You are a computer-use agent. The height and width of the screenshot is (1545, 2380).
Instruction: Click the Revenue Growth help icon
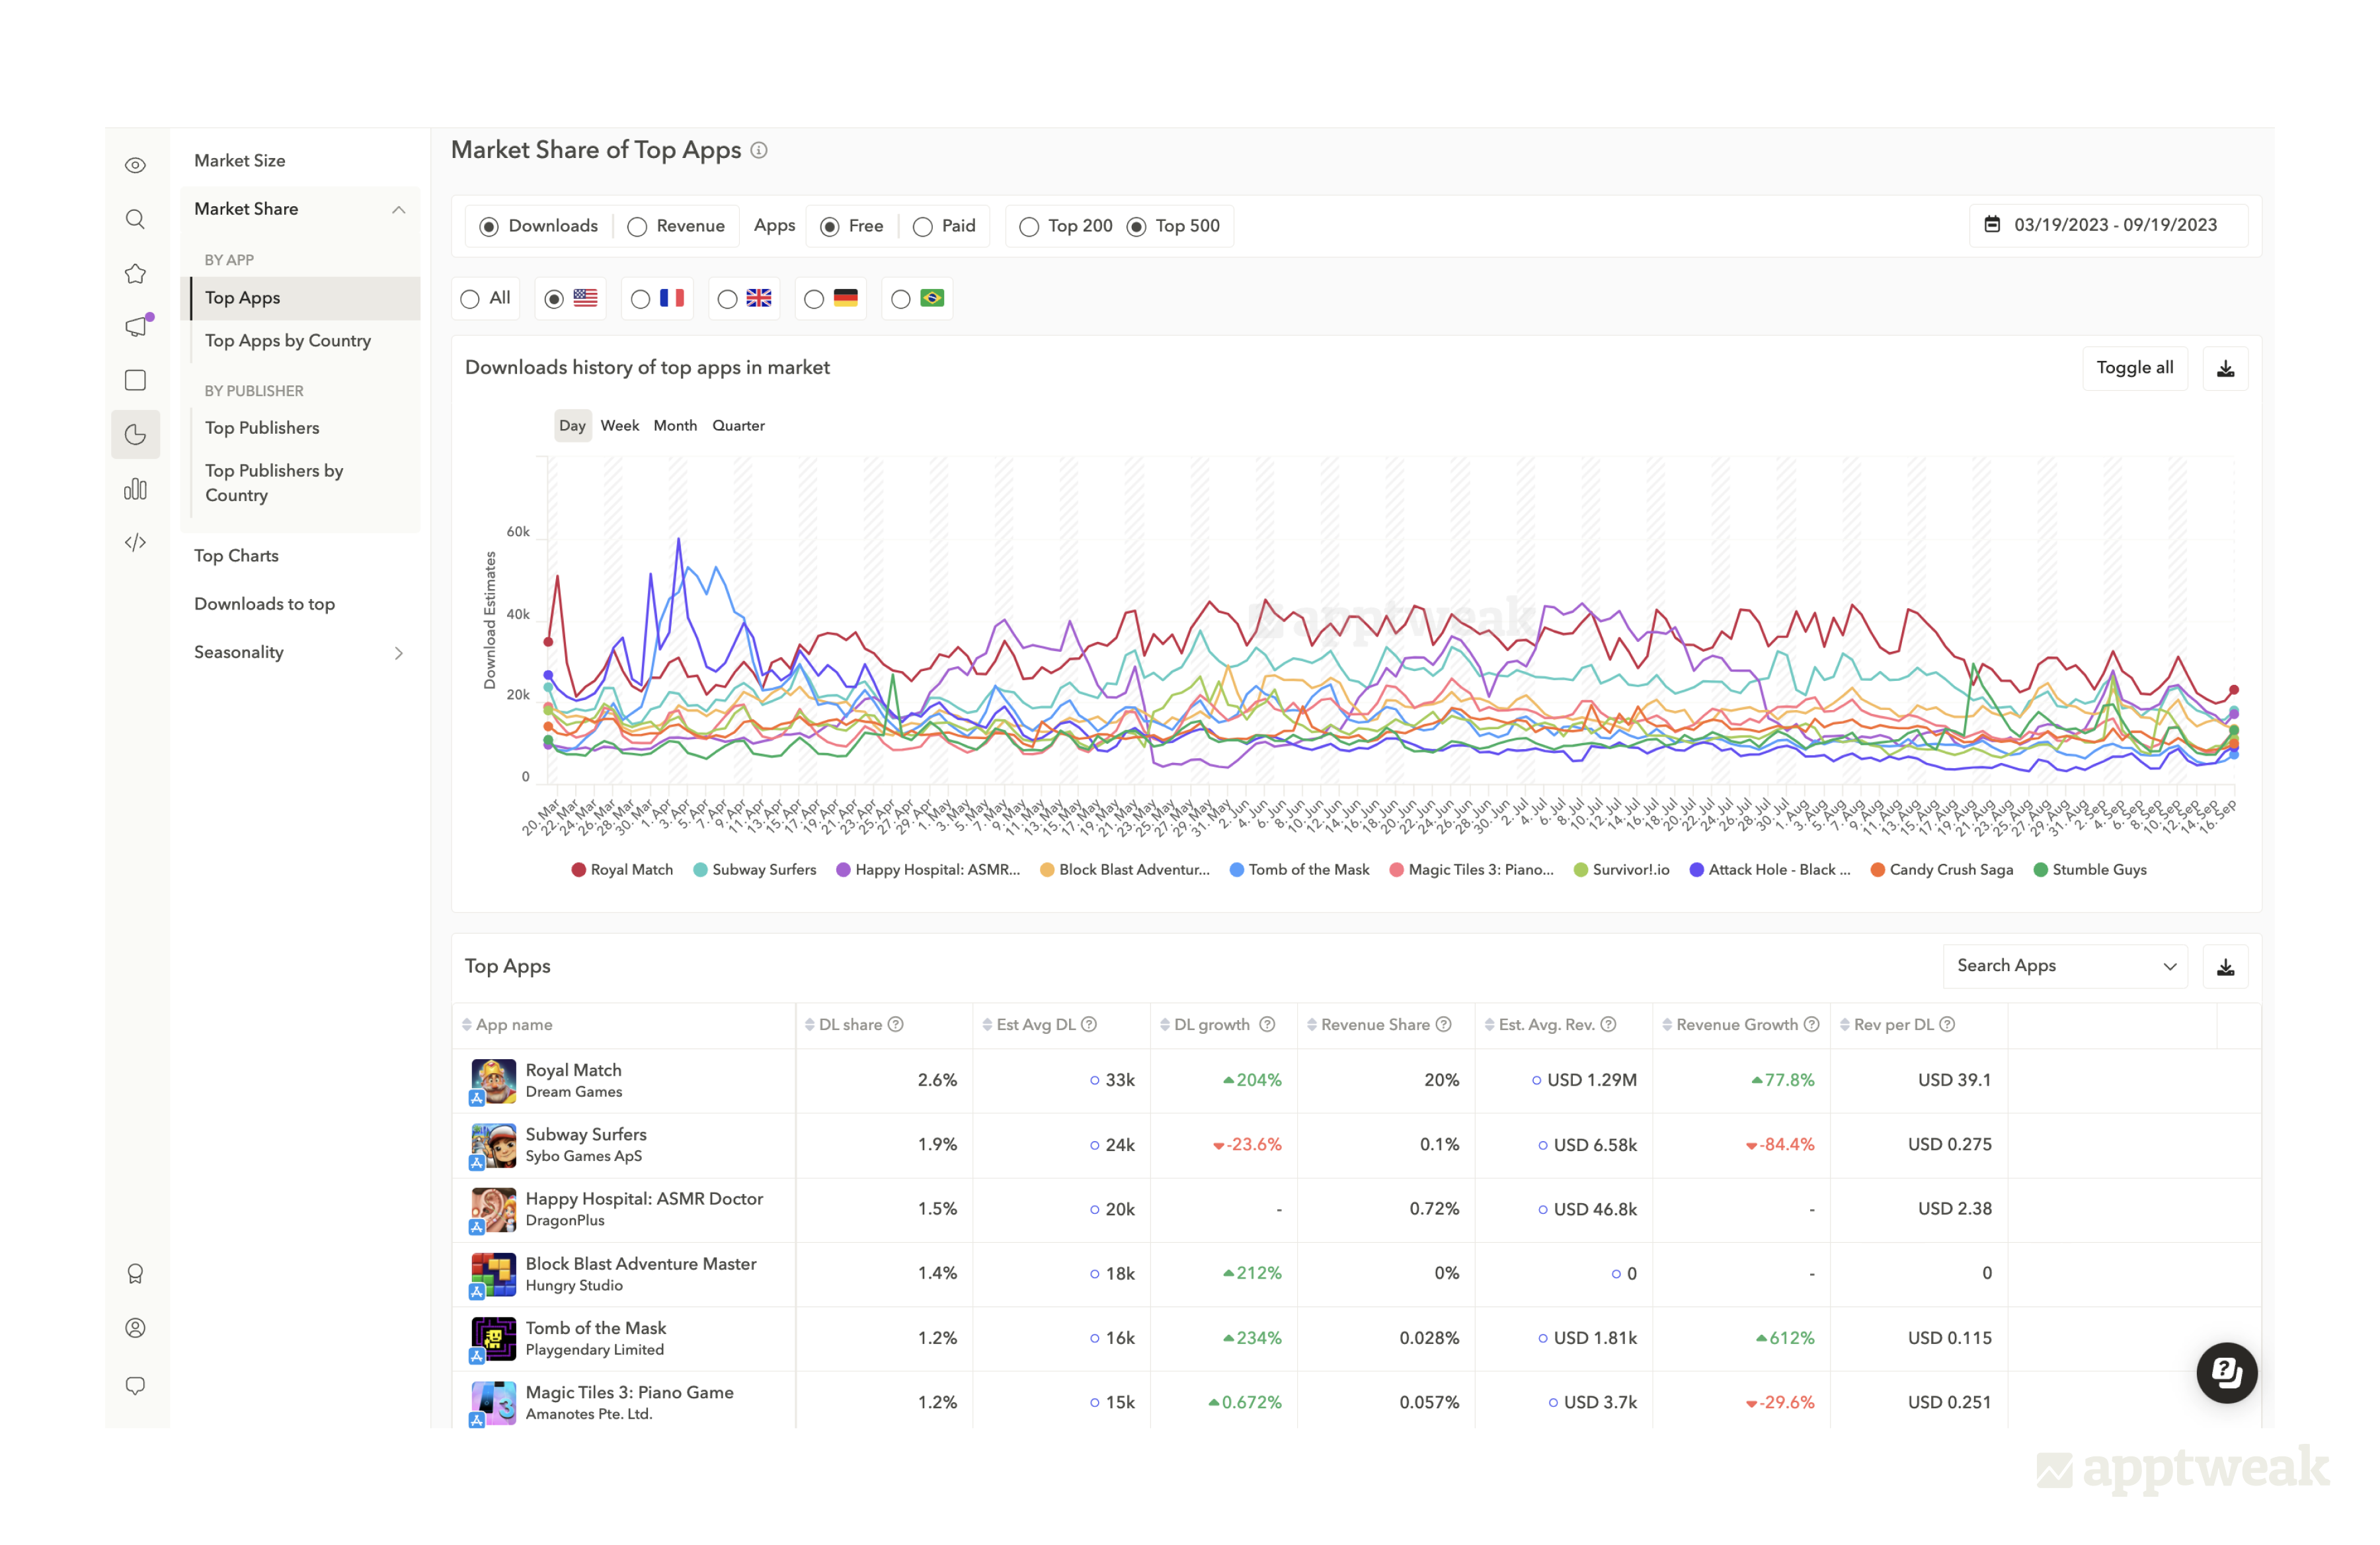pos(1811,1024)
